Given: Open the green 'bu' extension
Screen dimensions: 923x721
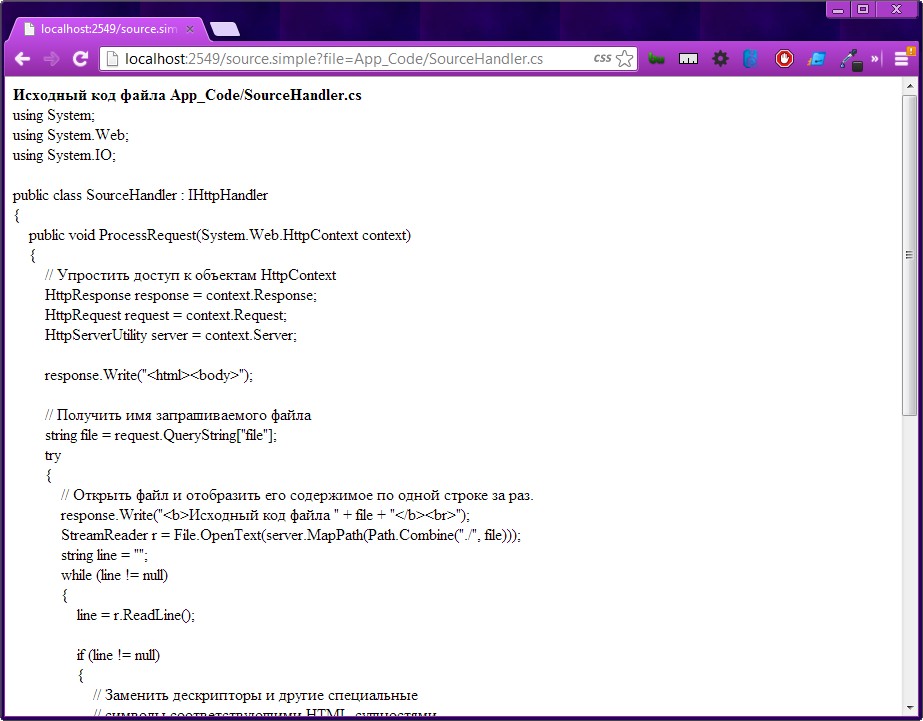Looking at the screenshot, I should 656,59.
